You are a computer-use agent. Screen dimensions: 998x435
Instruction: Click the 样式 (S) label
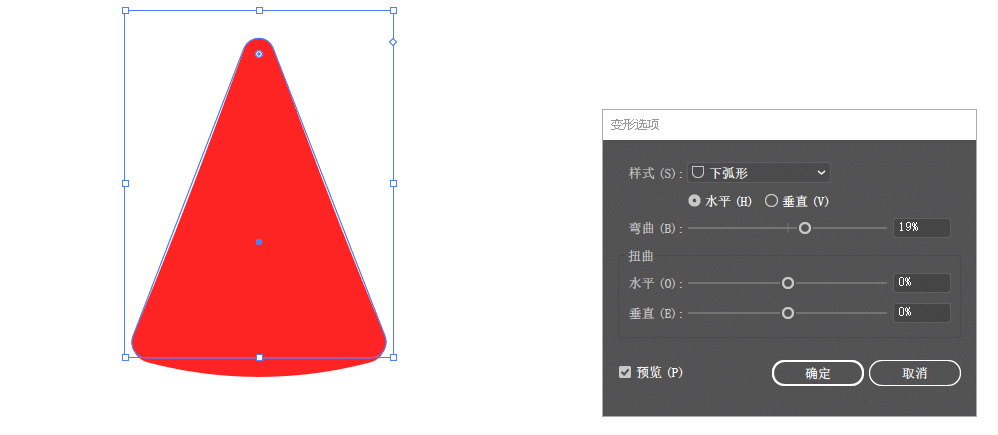(x=656, y=173)
